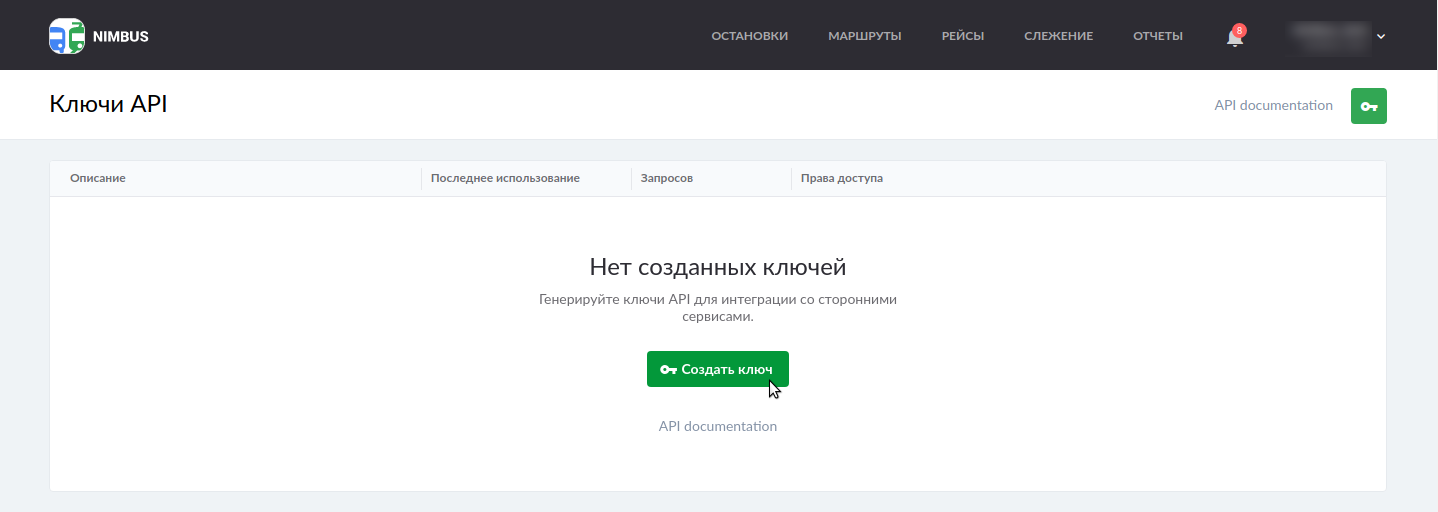Click the Nimbus bus logo icon
1438x512 pixels.
click(67, 36)
